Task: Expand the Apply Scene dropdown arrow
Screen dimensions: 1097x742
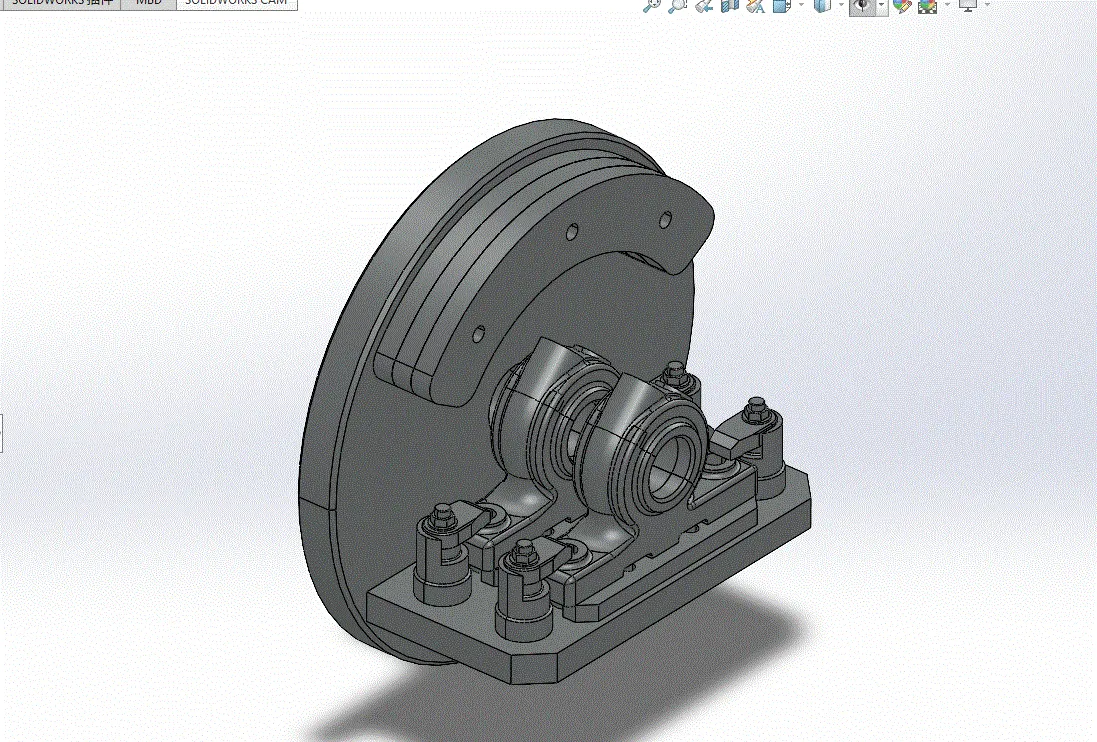Action: (947, 5)
